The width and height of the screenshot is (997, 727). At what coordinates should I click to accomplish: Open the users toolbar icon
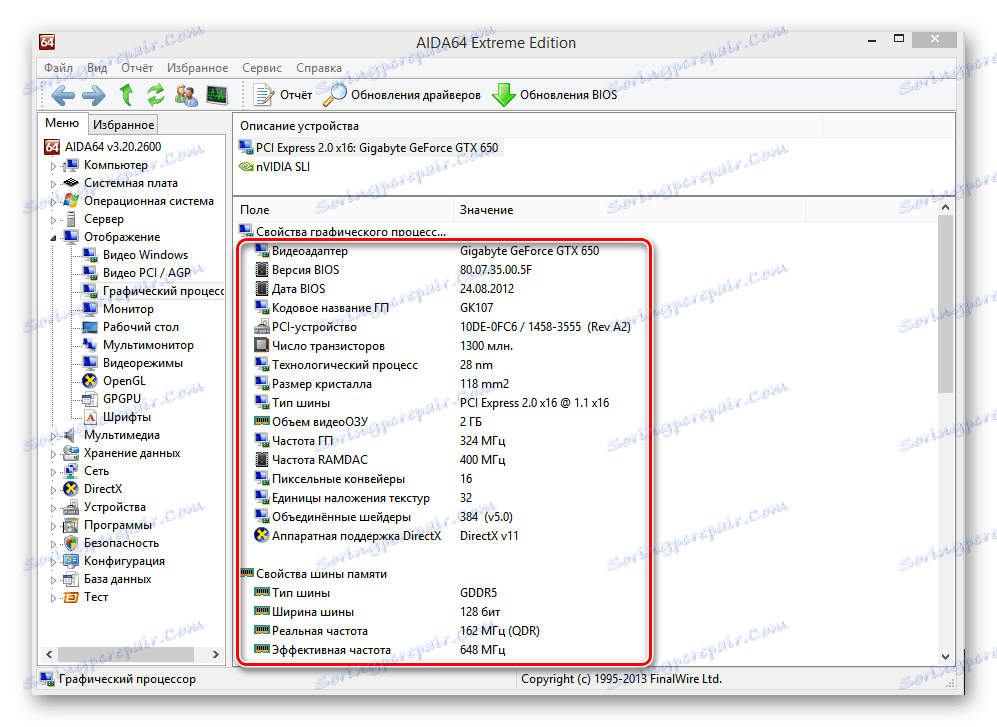pyautogui.click(x=186, y=95)
